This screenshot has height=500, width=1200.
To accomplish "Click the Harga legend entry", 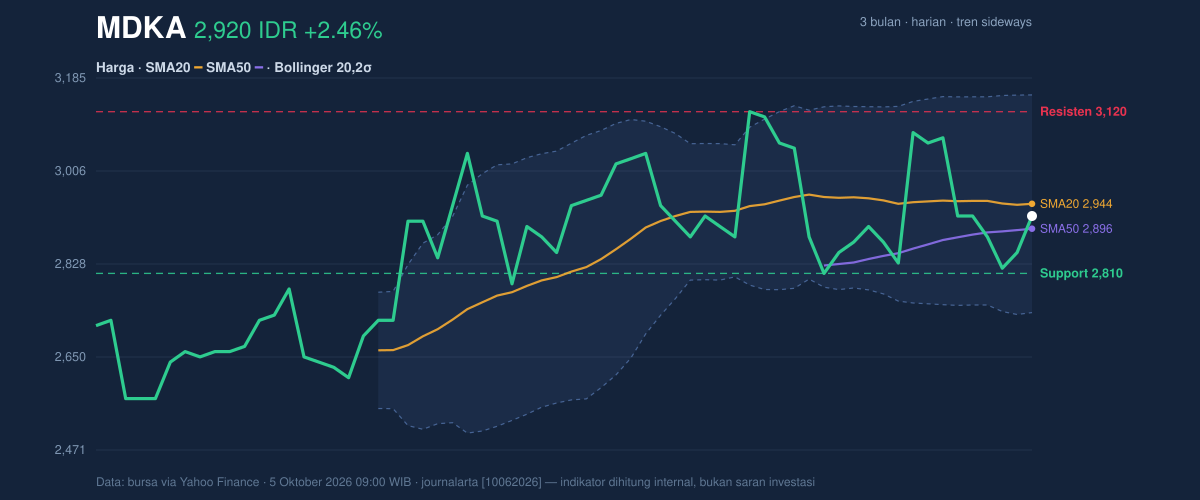I will coord(115,68).
